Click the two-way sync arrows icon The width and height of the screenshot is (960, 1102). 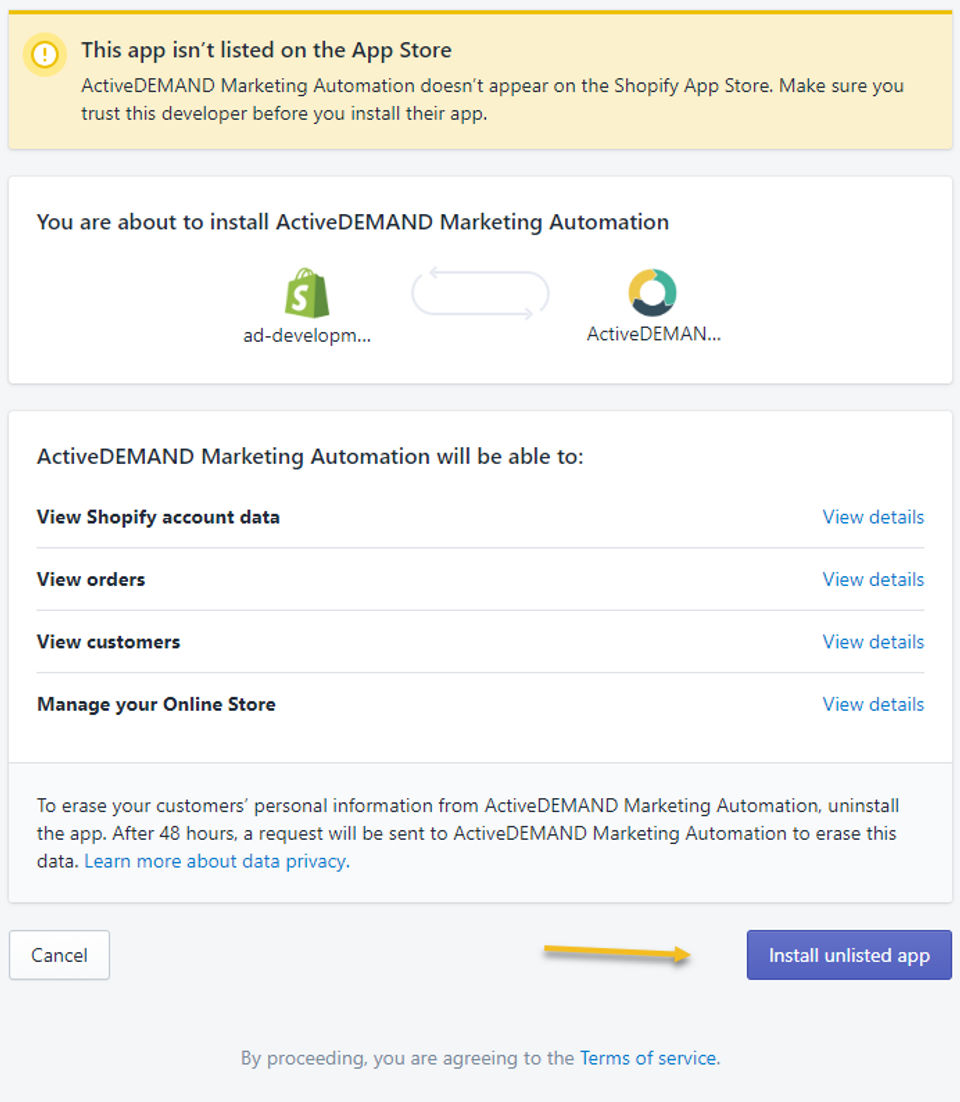coord(480,295)
